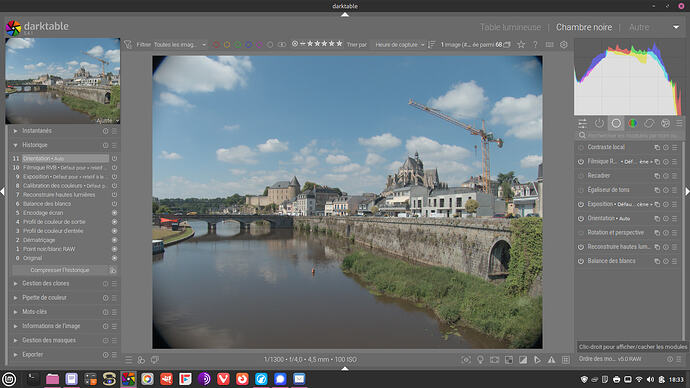Click the instances icon for Contraste local
This screenshot has height=388, width=690.
[x=657, y=147]
